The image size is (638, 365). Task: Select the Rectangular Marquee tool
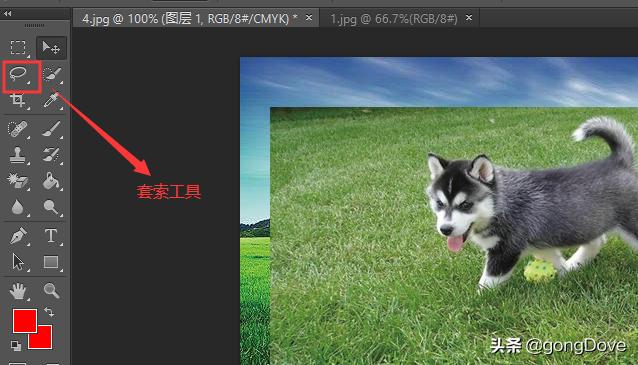tap(18, 48)
